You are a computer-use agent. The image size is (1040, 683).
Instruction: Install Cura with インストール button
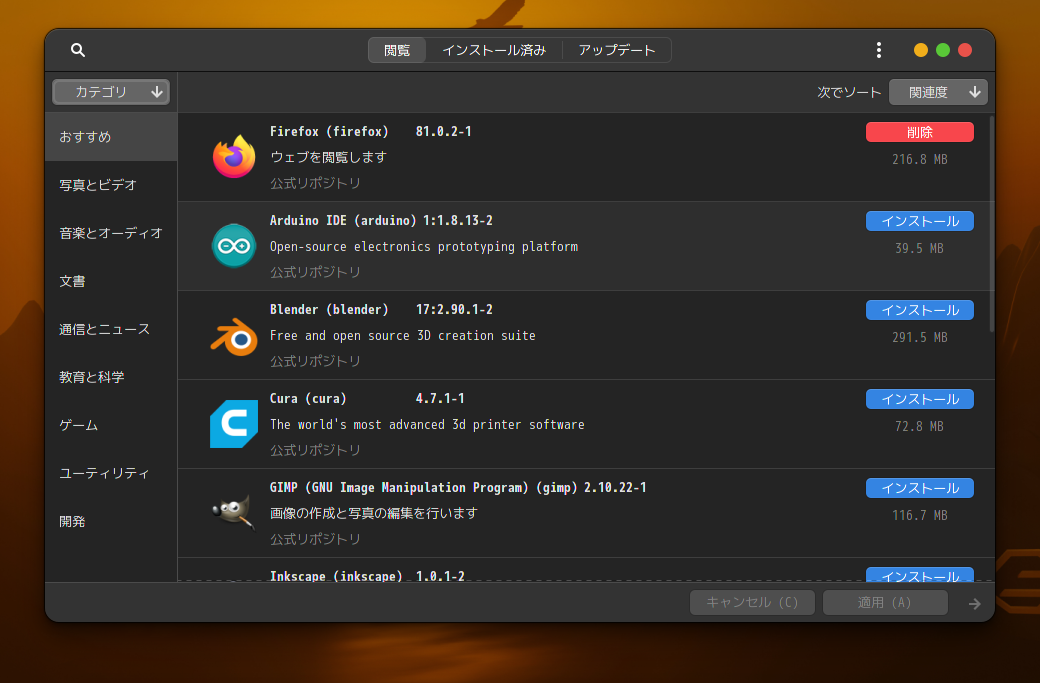pyautogui.click(x=919, y=399)
